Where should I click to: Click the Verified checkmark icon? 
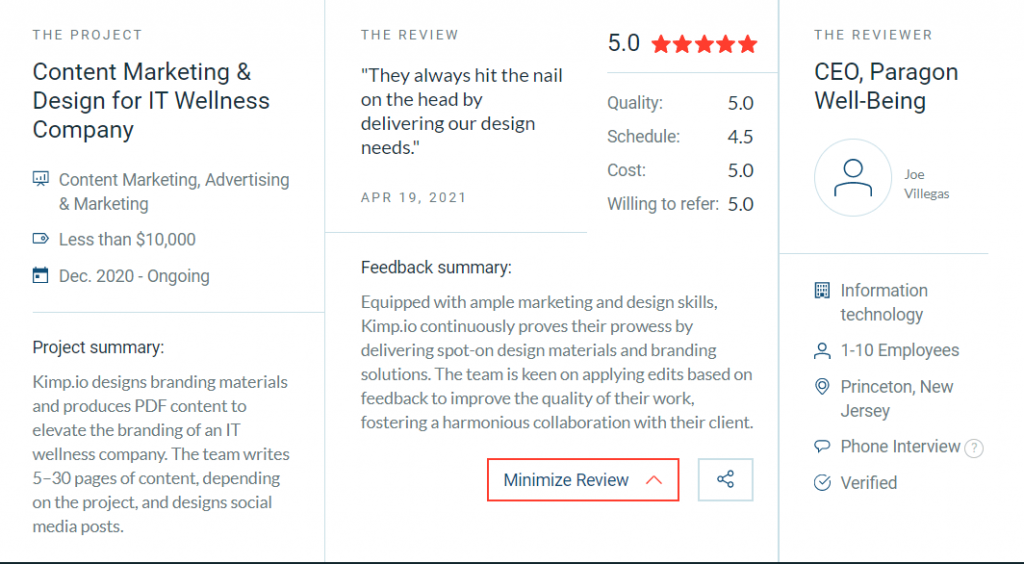[x=822, y=483]
